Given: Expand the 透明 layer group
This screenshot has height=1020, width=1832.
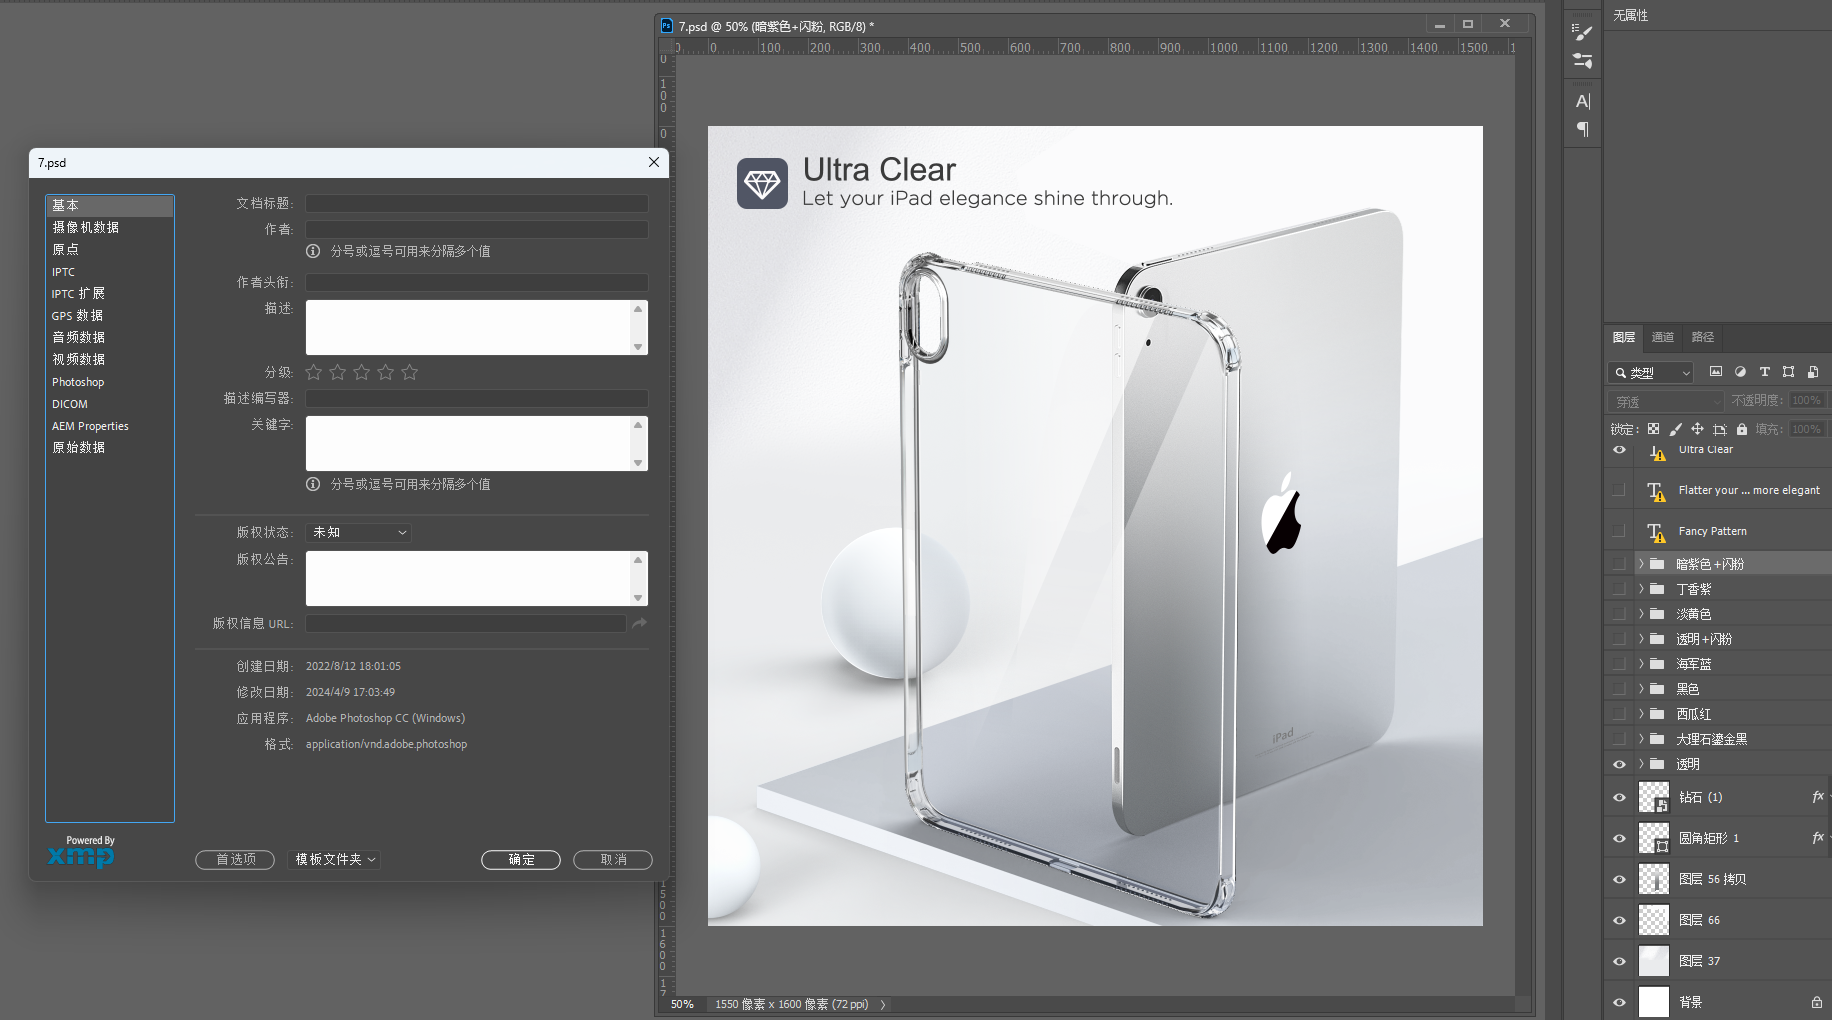Looking at the screenshot, I should tap(1641, 764).
